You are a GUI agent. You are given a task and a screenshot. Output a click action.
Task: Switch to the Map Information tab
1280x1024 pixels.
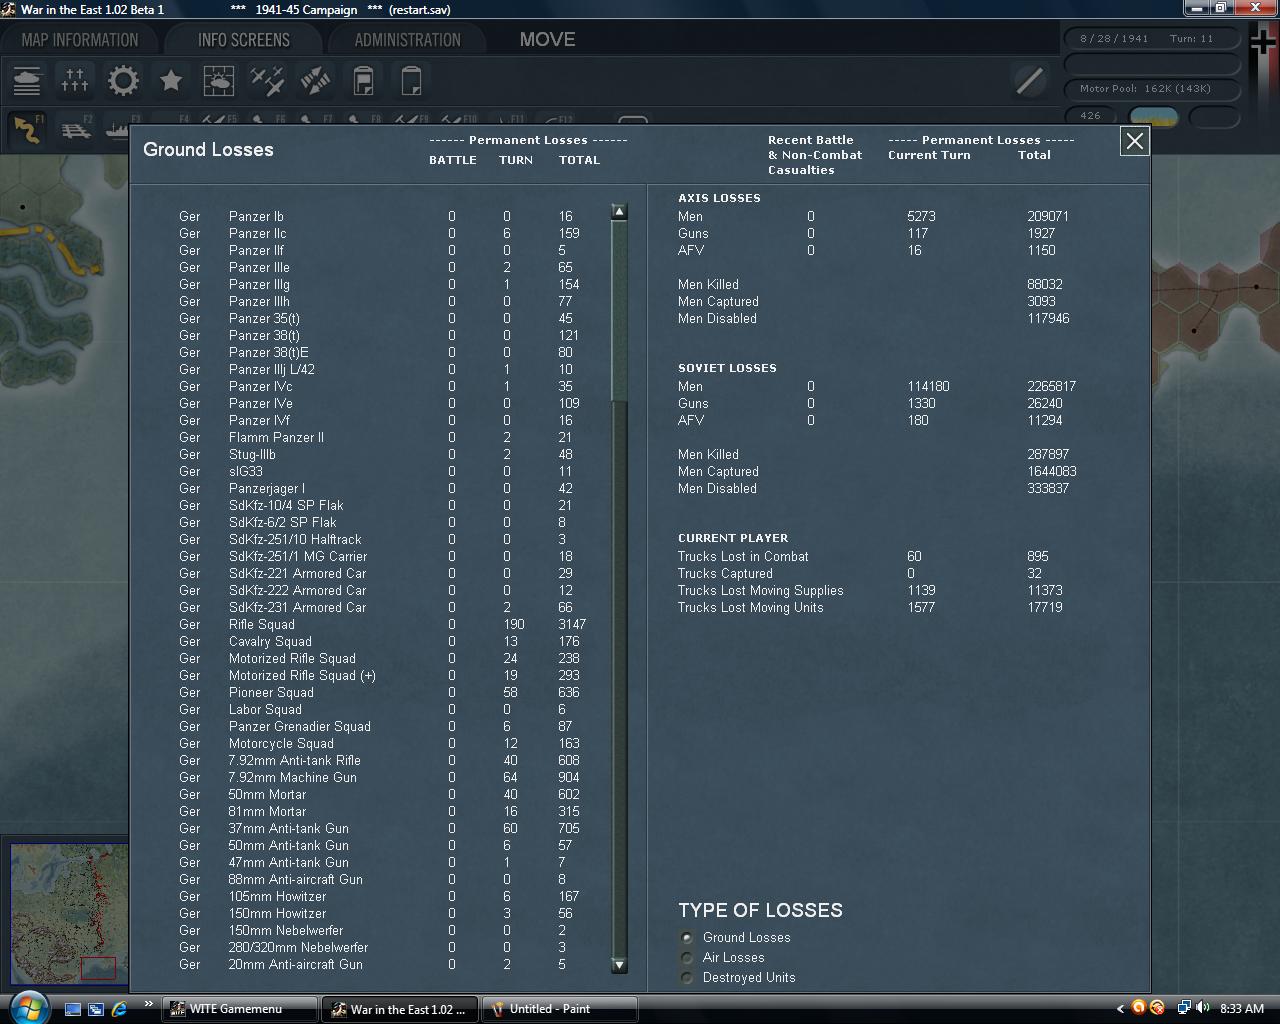pyautogui.click(x=80, y=40)
